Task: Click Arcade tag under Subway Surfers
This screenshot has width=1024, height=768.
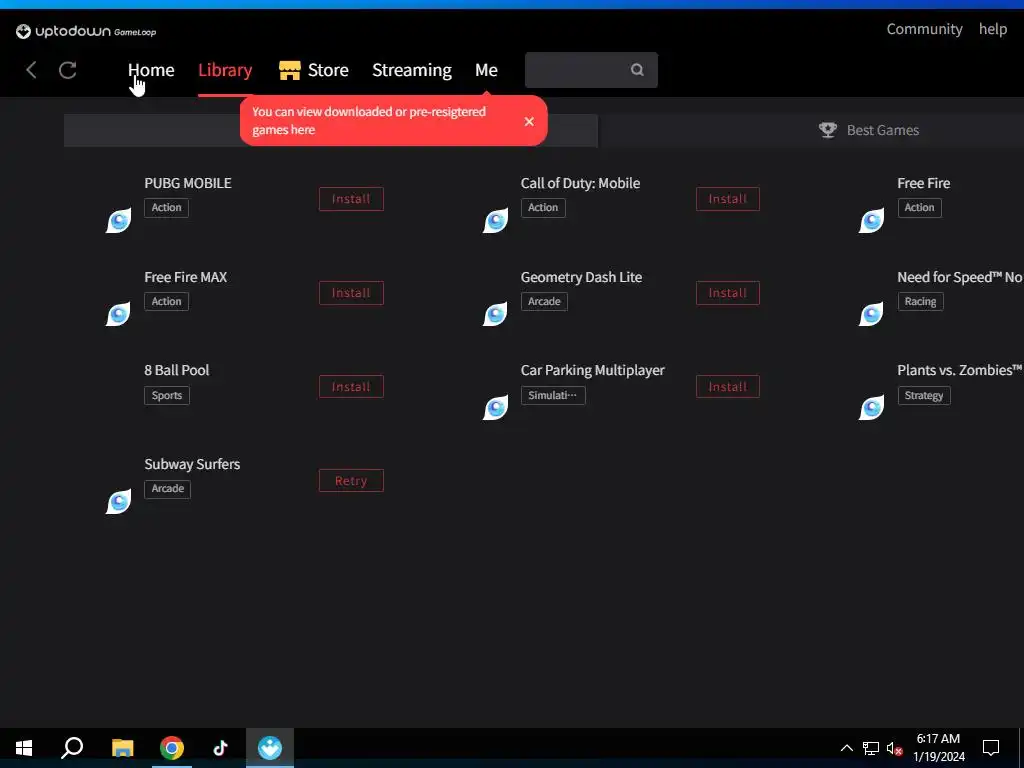Action: (167, 488)
